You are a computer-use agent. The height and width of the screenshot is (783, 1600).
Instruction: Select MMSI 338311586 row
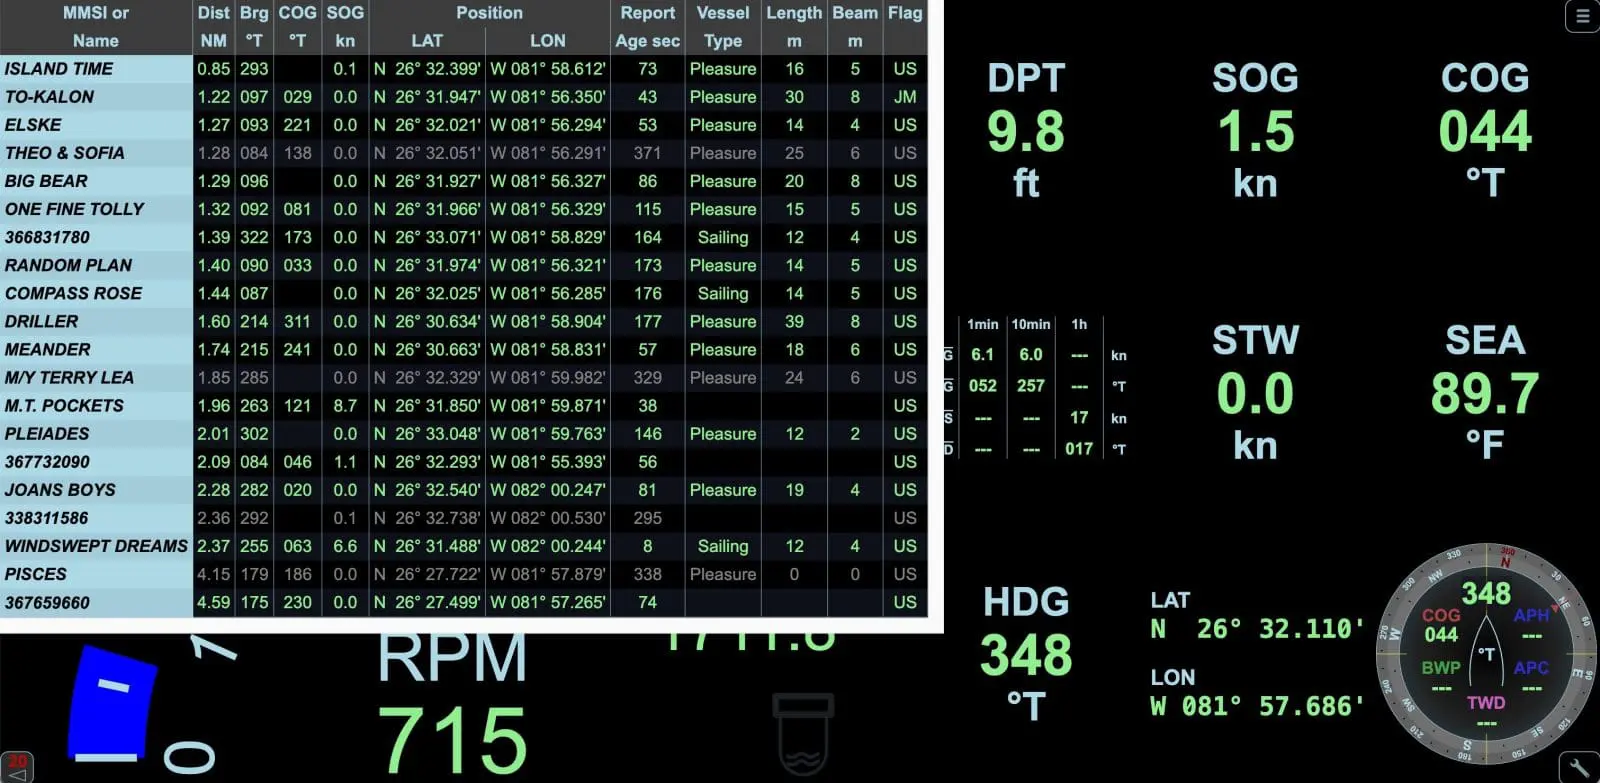(463, 518)
